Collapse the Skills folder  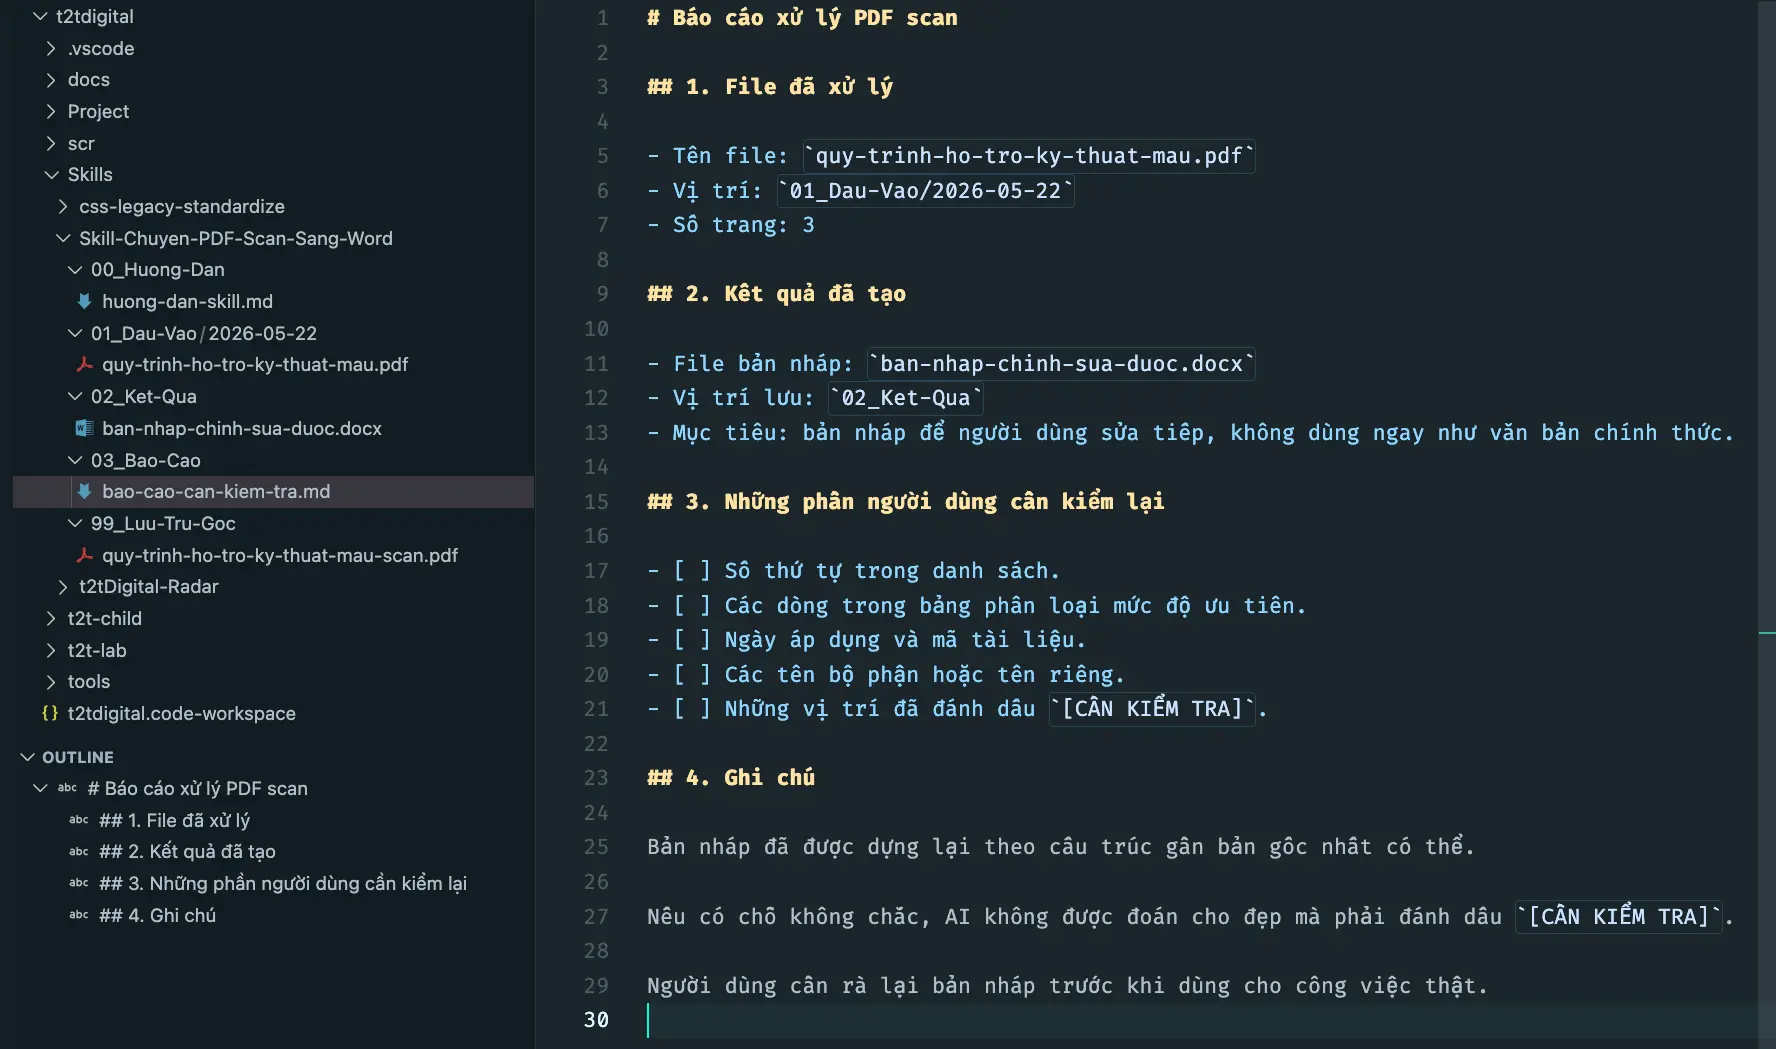pyautogui.click(x=51, y=174)
